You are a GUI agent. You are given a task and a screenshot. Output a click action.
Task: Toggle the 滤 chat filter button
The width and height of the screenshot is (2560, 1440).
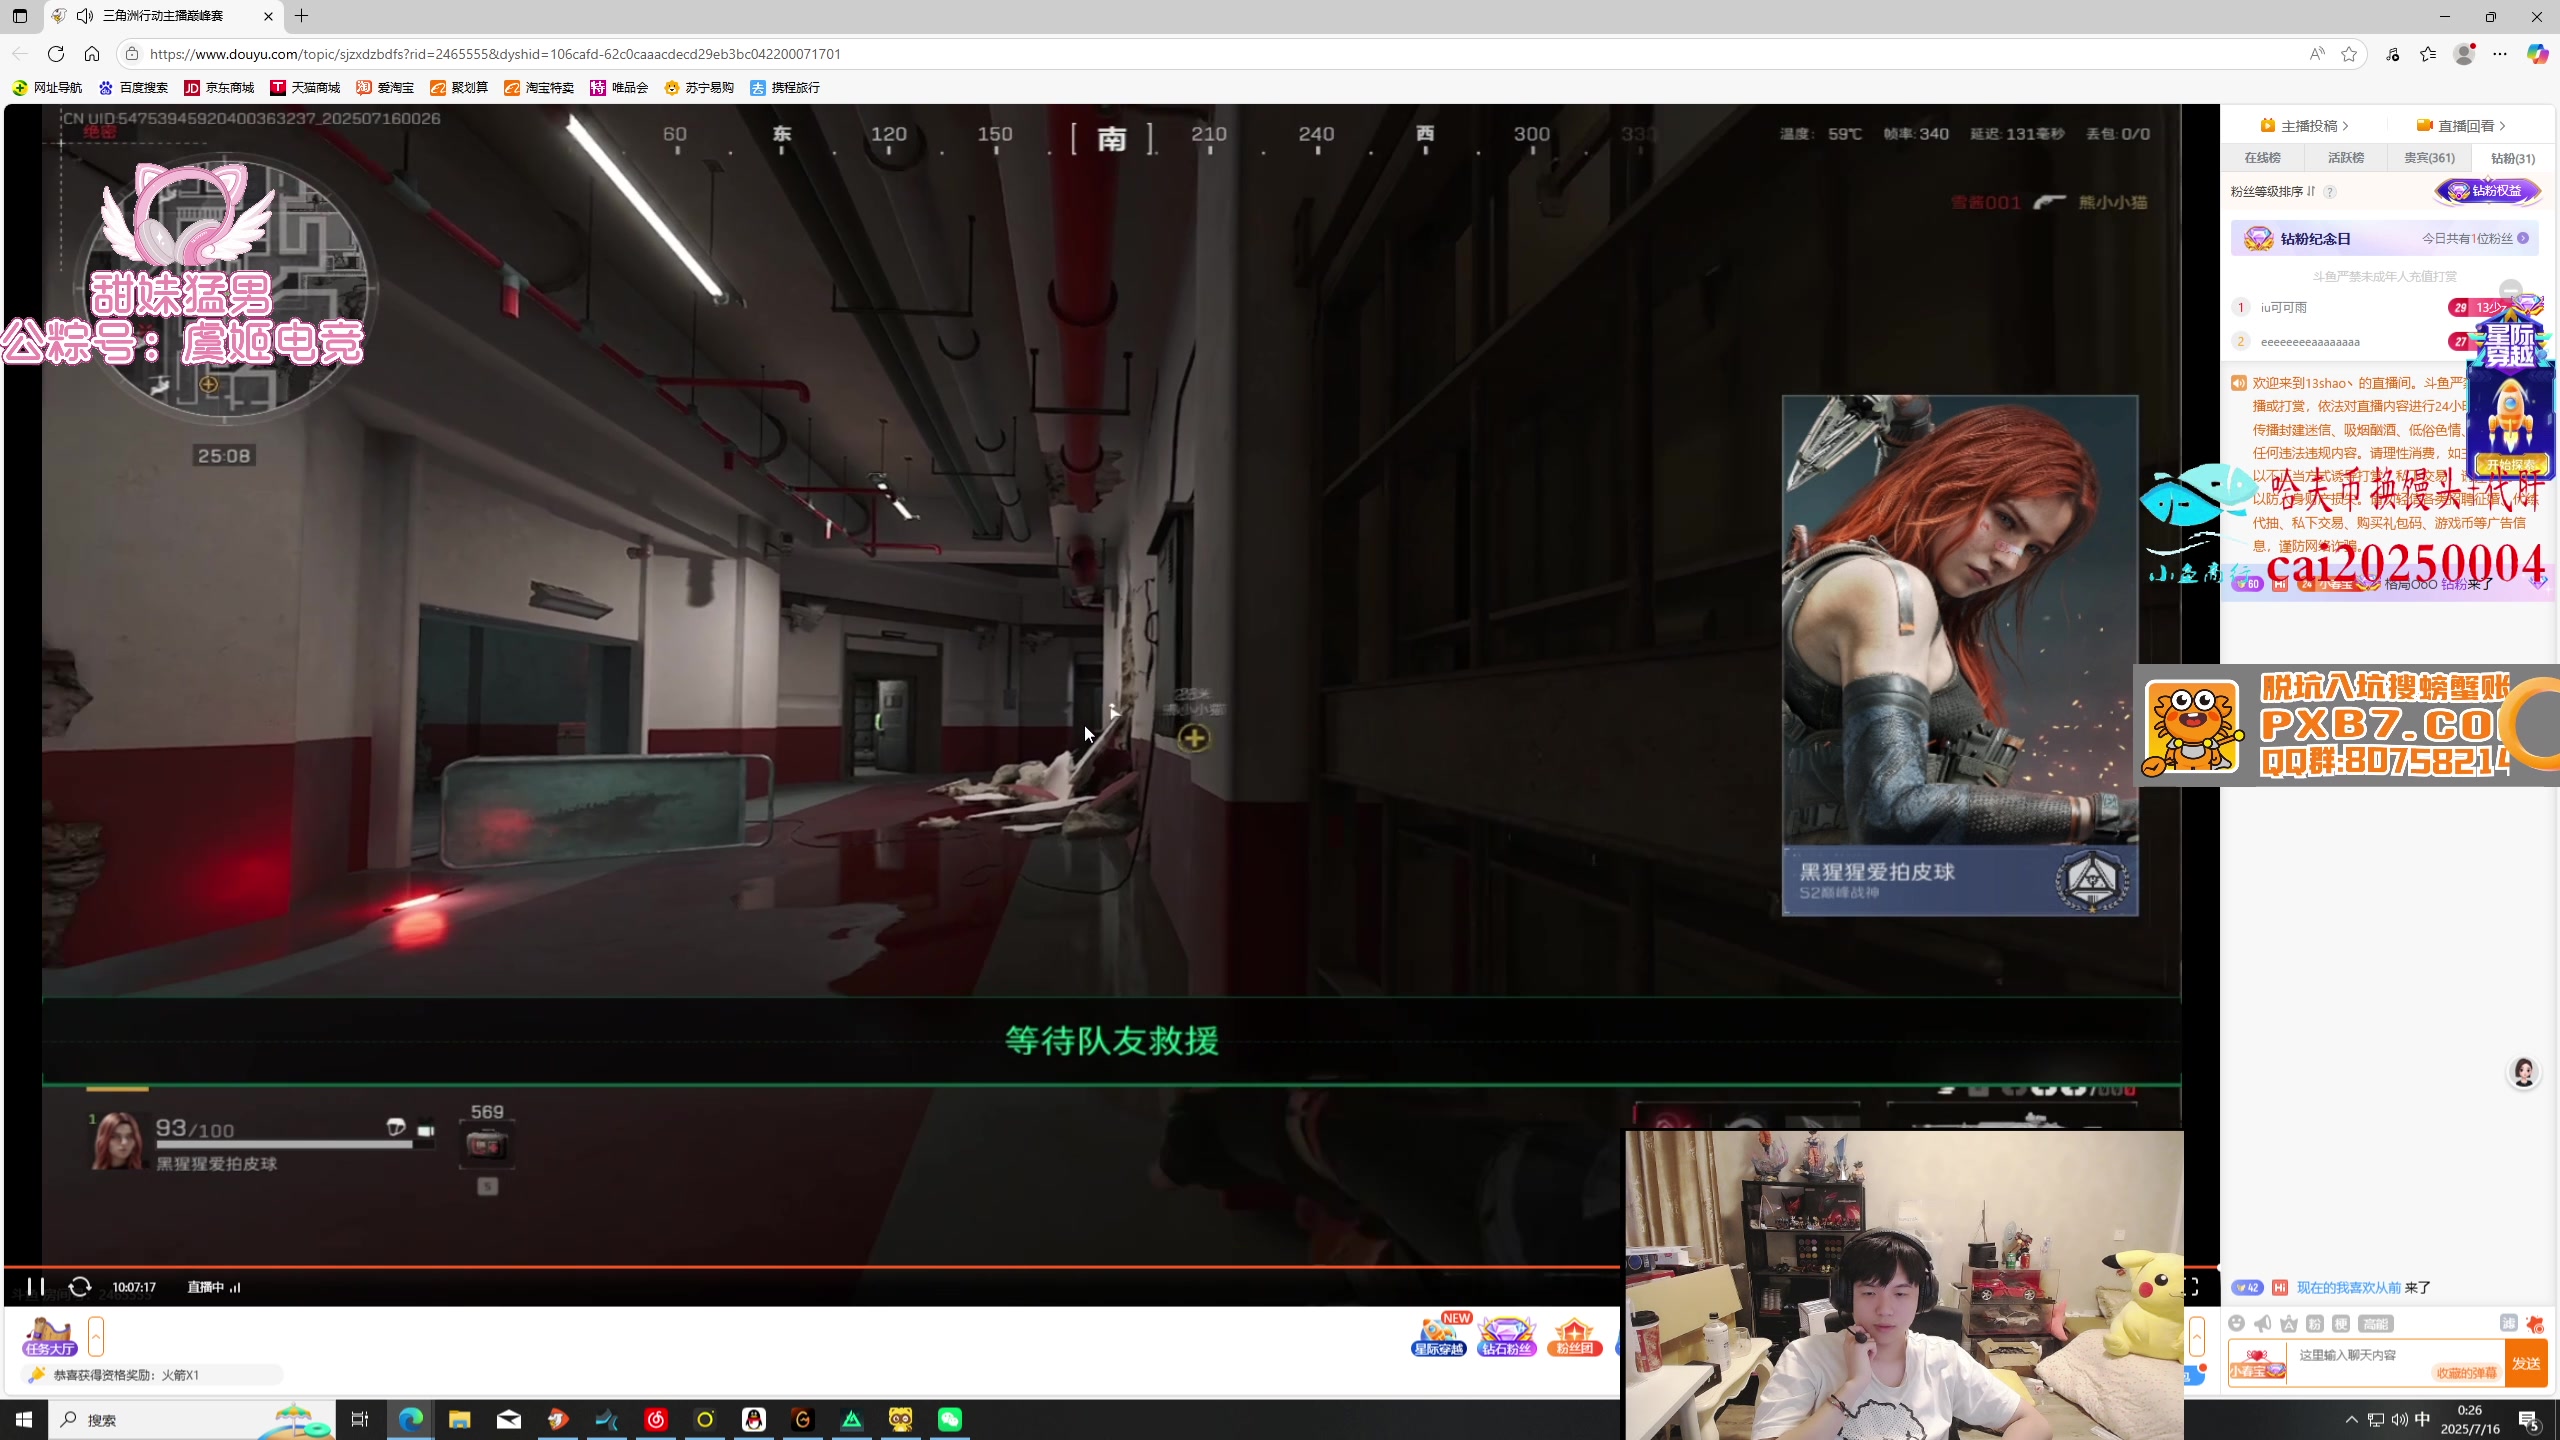tap(2508, 1322)
